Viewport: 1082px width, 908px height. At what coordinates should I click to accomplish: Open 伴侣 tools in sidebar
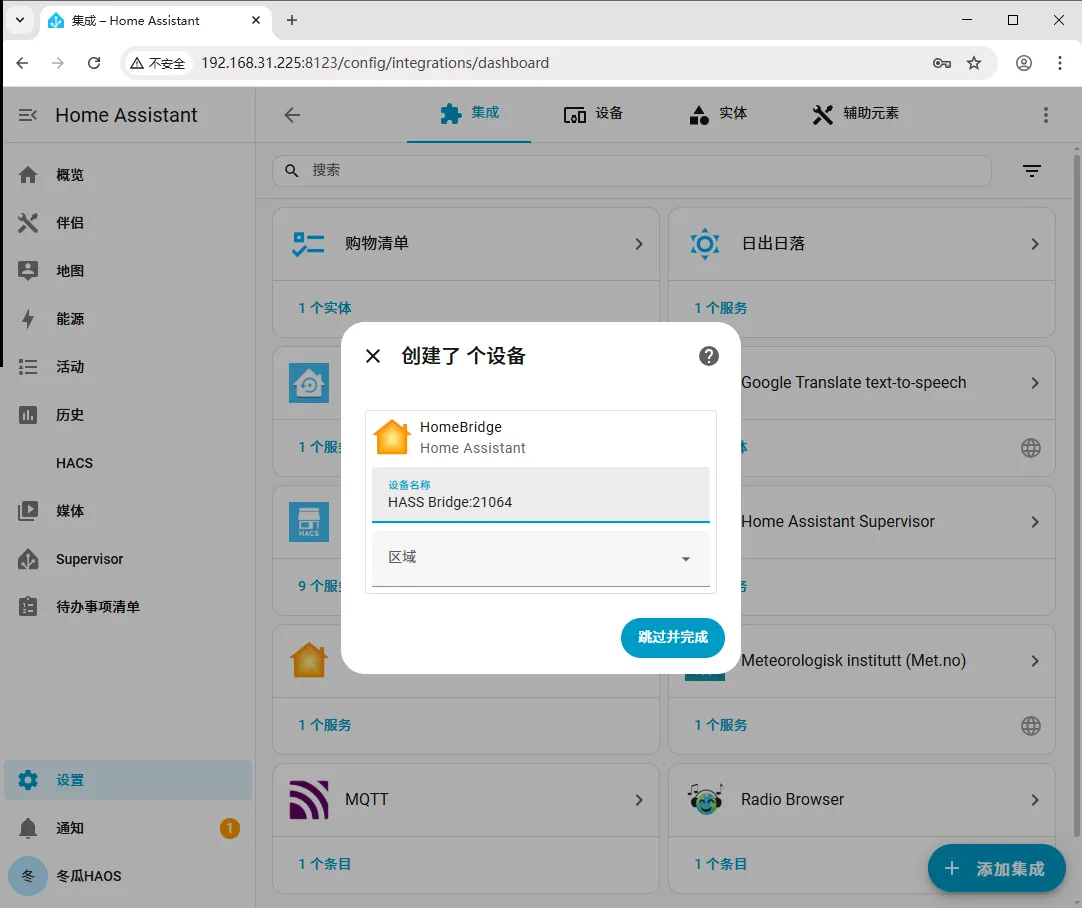(x=128, y=223)
